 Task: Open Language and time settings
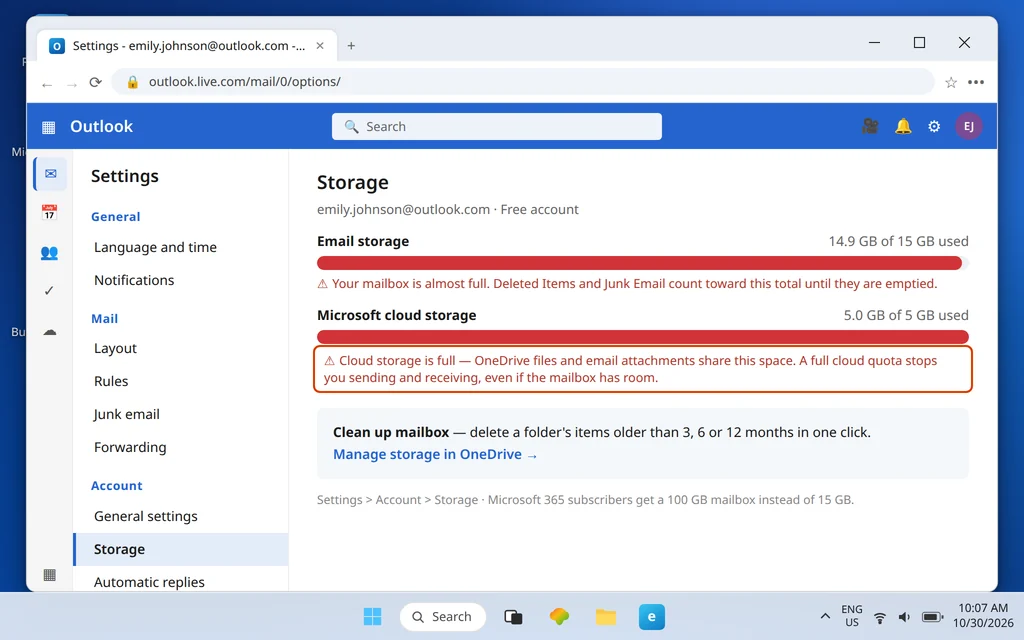155,248
